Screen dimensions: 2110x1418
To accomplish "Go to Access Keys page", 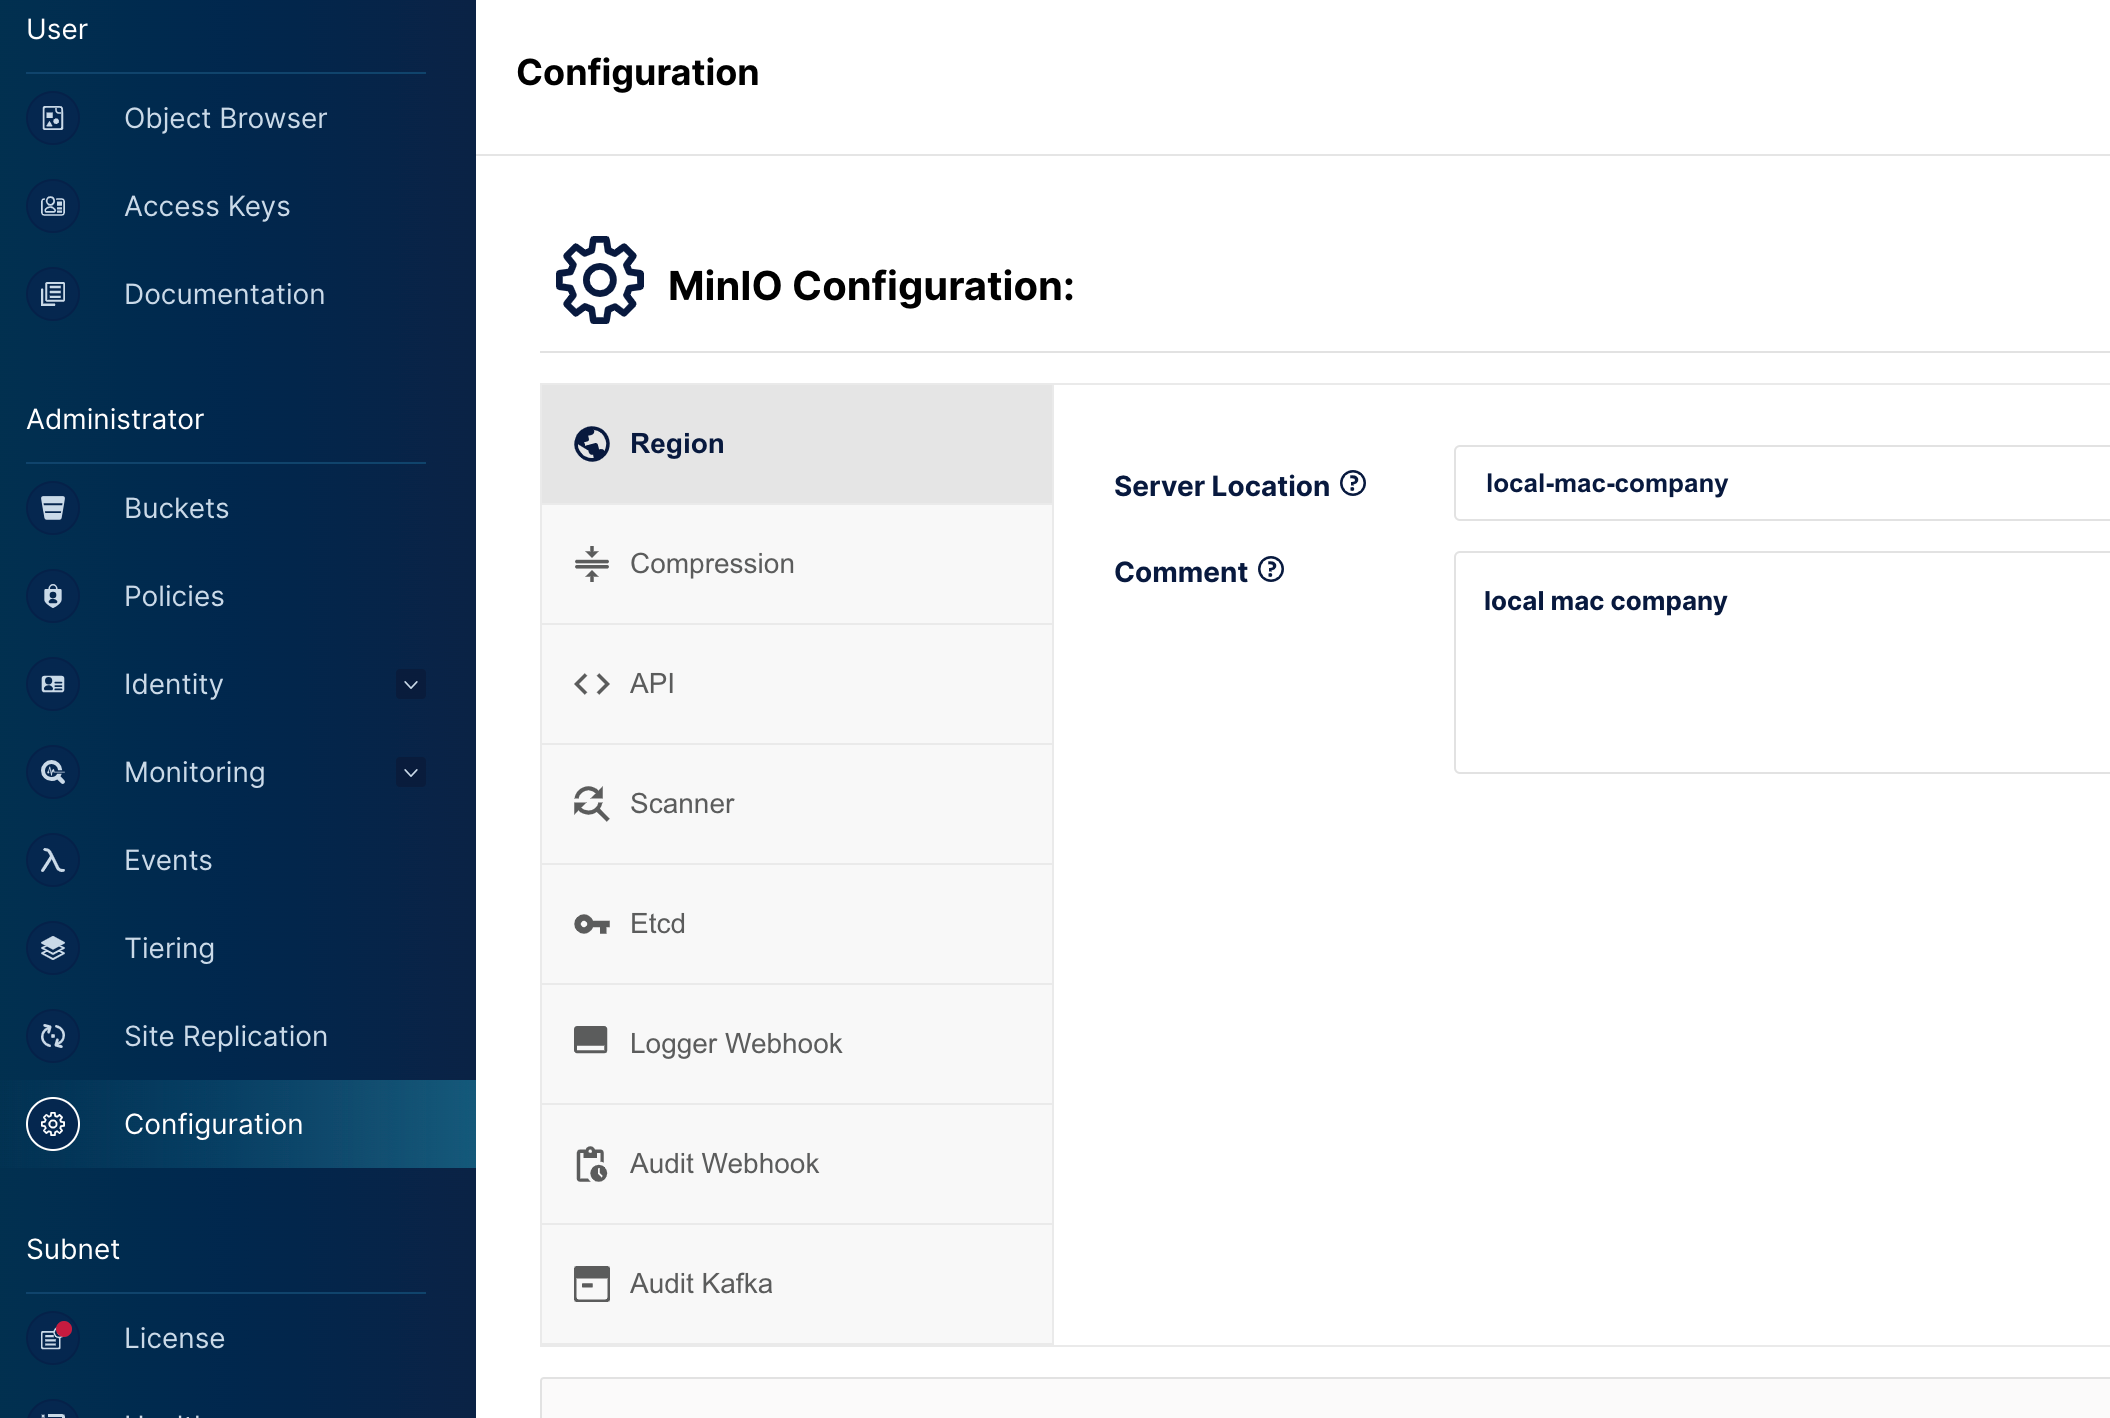I will click(238, 206).
